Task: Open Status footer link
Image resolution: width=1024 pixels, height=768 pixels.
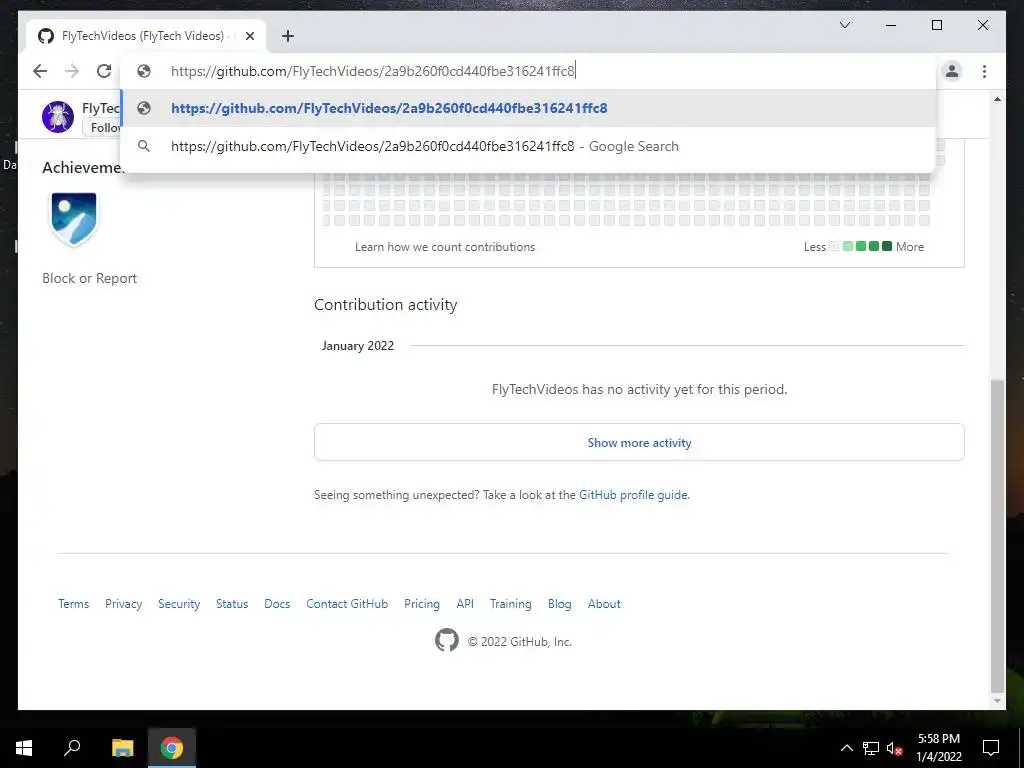Action: [x=232, y=604]
